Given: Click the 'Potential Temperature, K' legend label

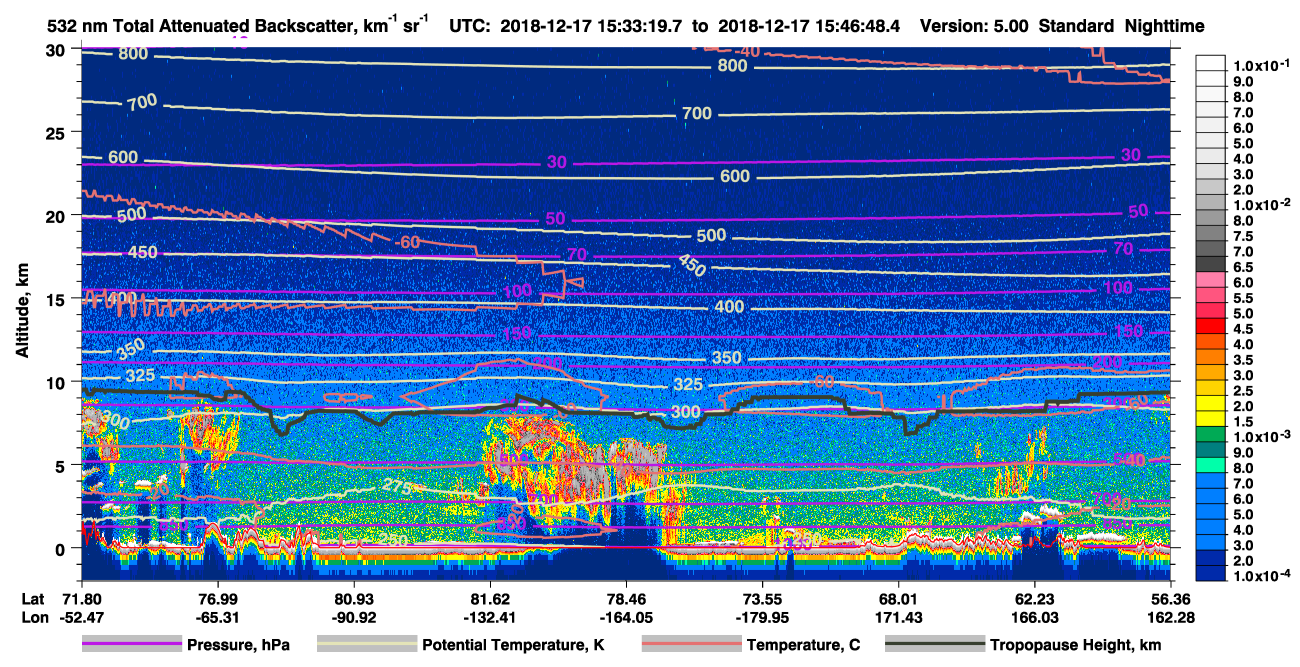Looking at the screenshot, I should (513, 645).
